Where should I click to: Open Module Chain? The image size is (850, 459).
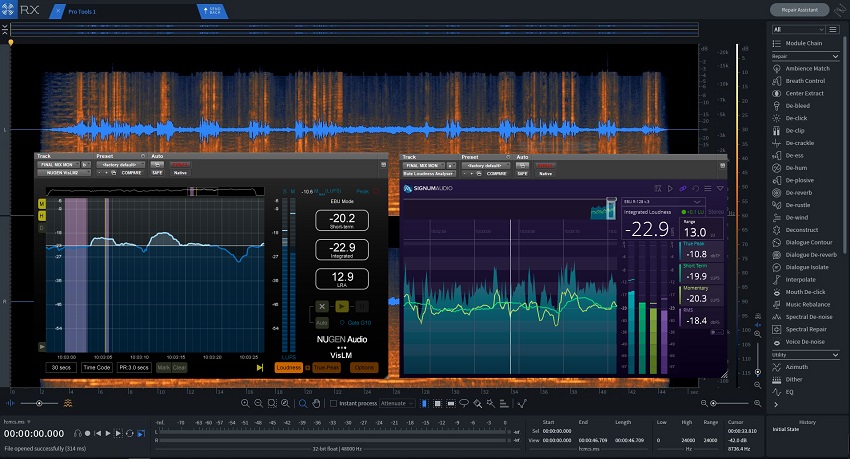[x=797, y=43]
